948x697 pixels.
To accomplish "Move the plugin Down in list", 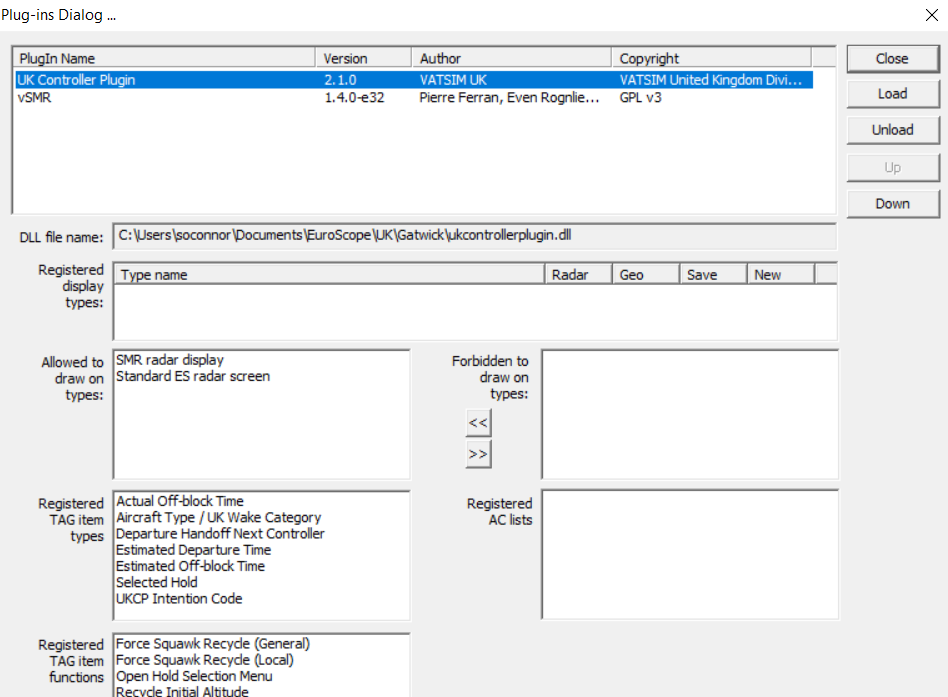I will pos(892,204).
